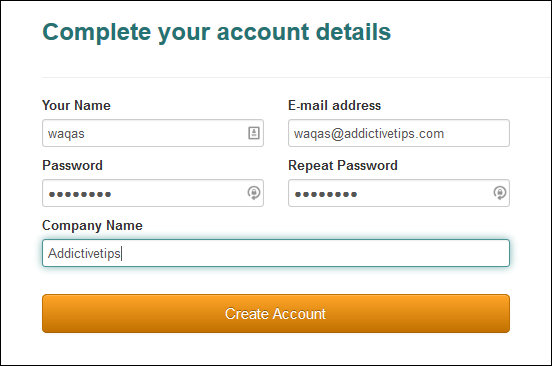Viewport: 552px width, 366px height.
Task: Click the Repeat Password label
Action: 343,166
